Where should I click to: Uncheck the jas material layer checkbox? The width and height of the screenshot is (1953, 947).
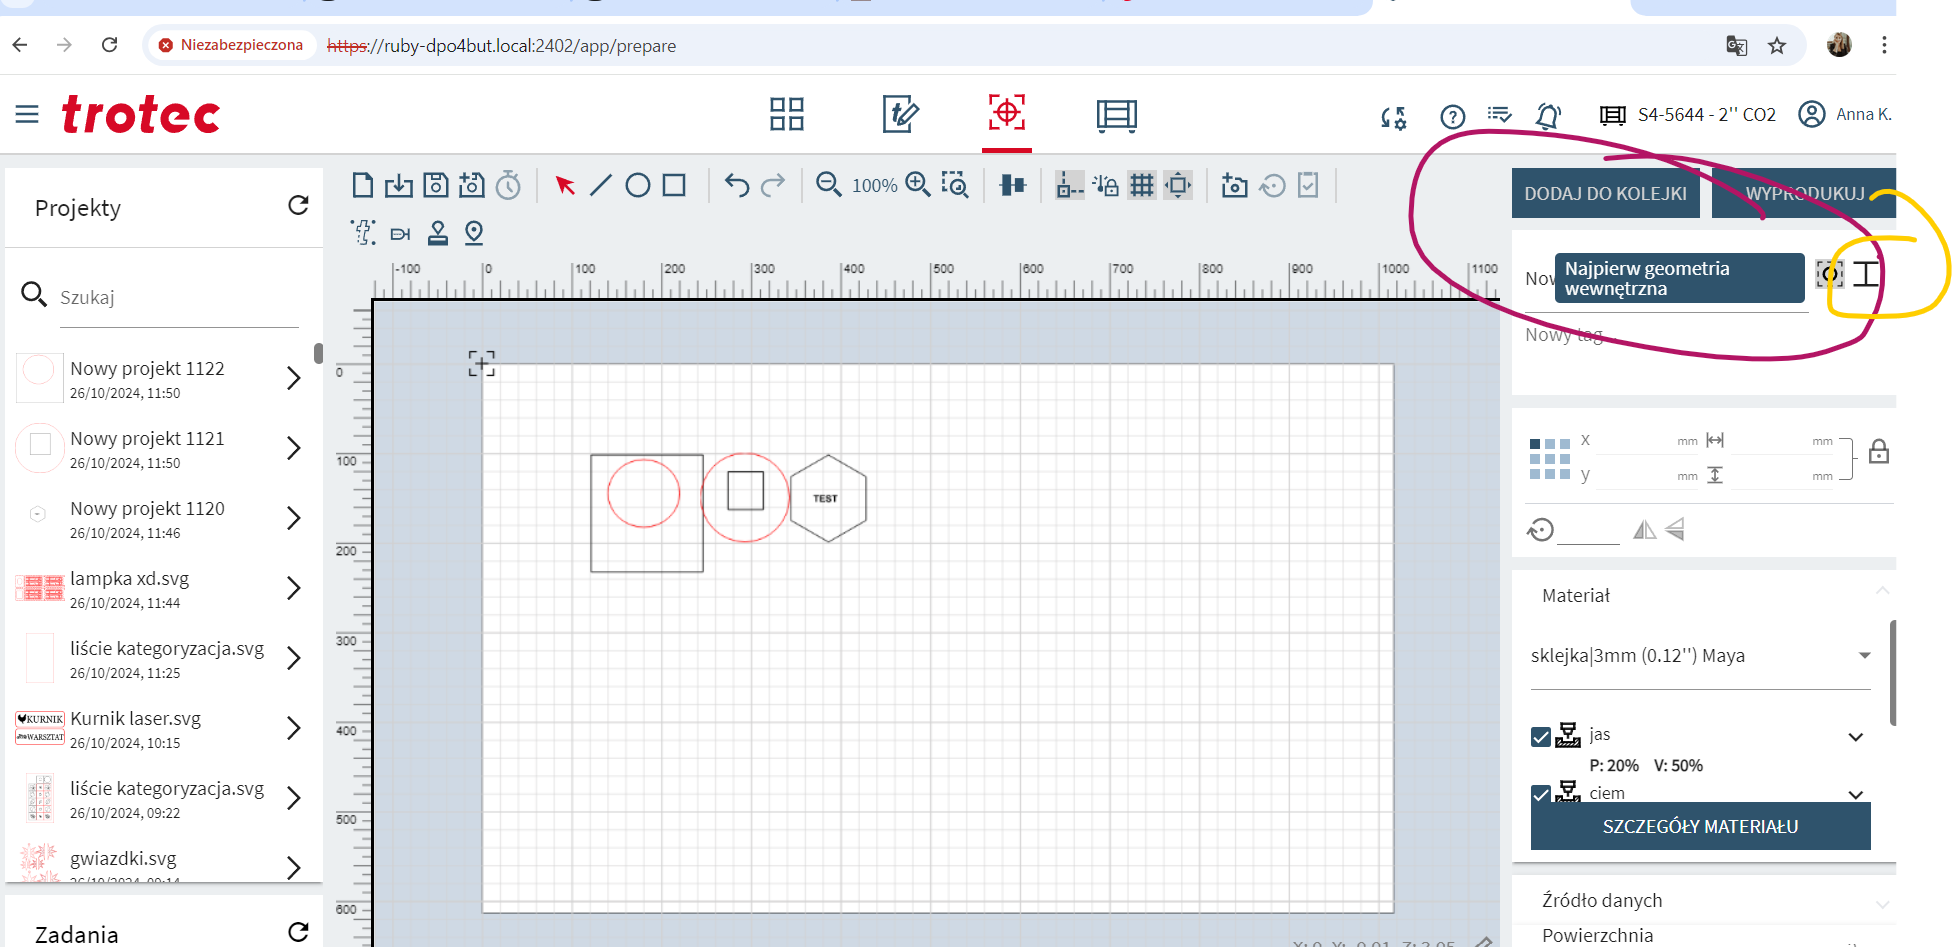click(1541, 737)
